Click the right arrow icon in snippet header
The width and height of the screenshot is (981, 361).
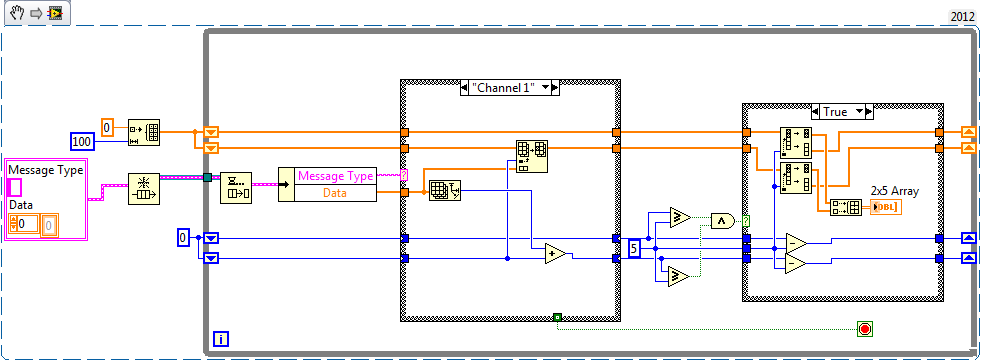click(36, 13)
